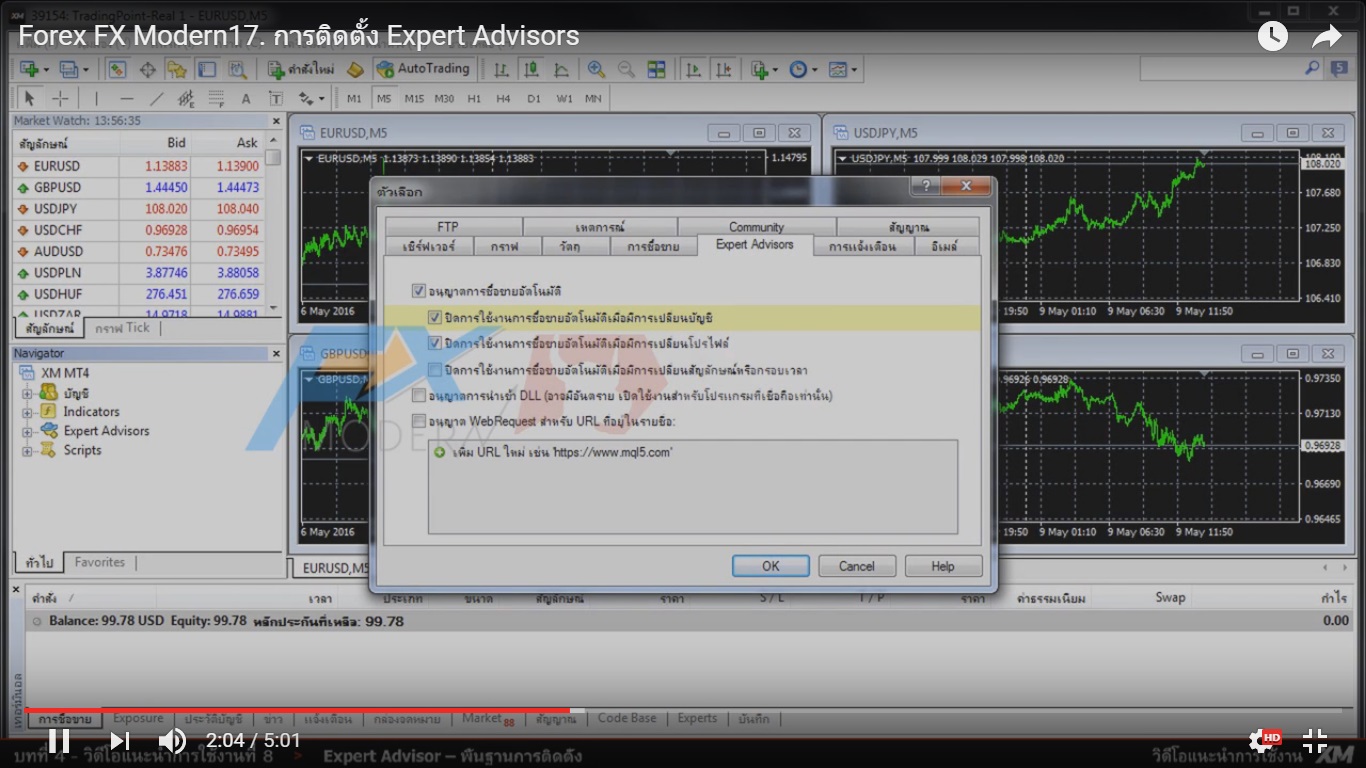The image size is (1366, 768).
Task: Click the Help button in dialog
Action: tap(943, 566)
